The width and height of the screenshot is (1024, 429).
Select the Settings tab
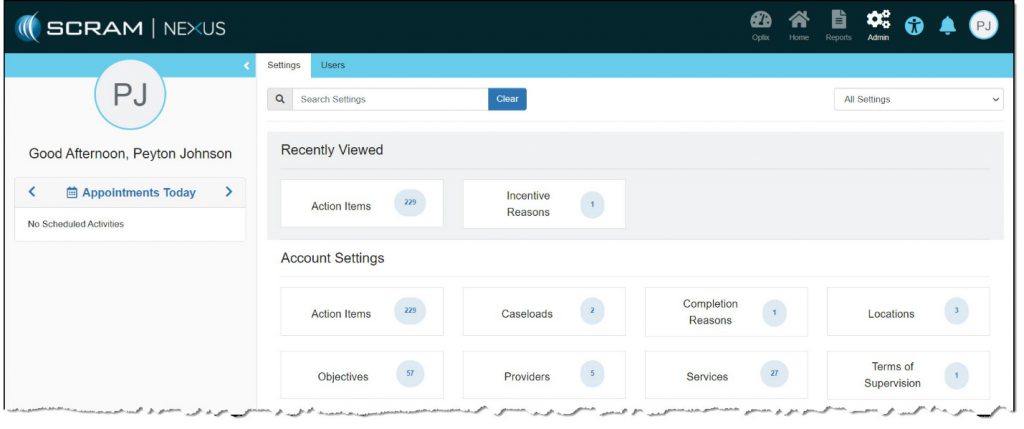(x=283, y=65)
